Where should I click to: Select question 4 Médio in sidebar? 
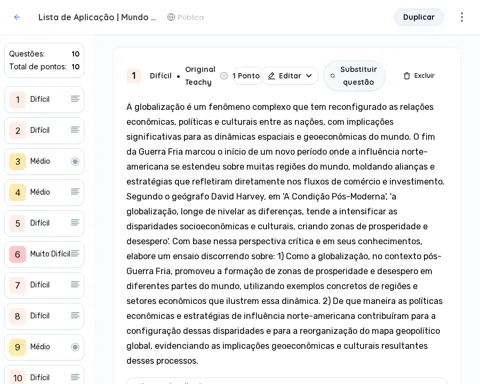(x=44, y=192)
